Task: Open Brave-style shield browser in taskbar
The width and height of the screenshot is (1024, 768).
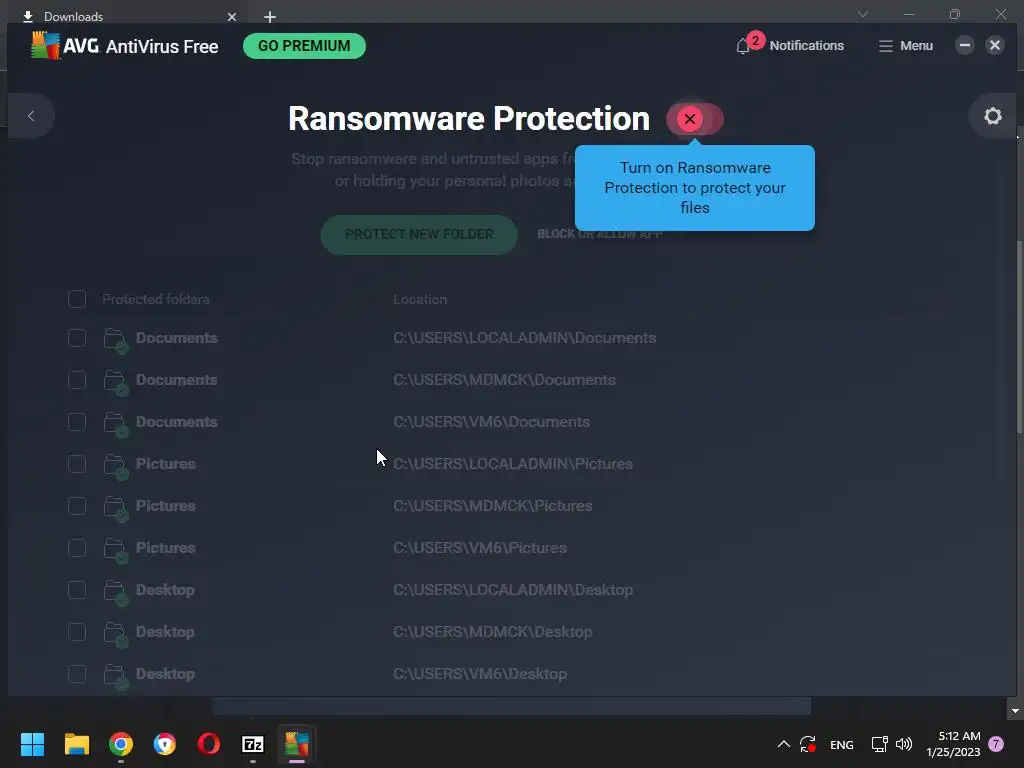Action: (165, 744)
